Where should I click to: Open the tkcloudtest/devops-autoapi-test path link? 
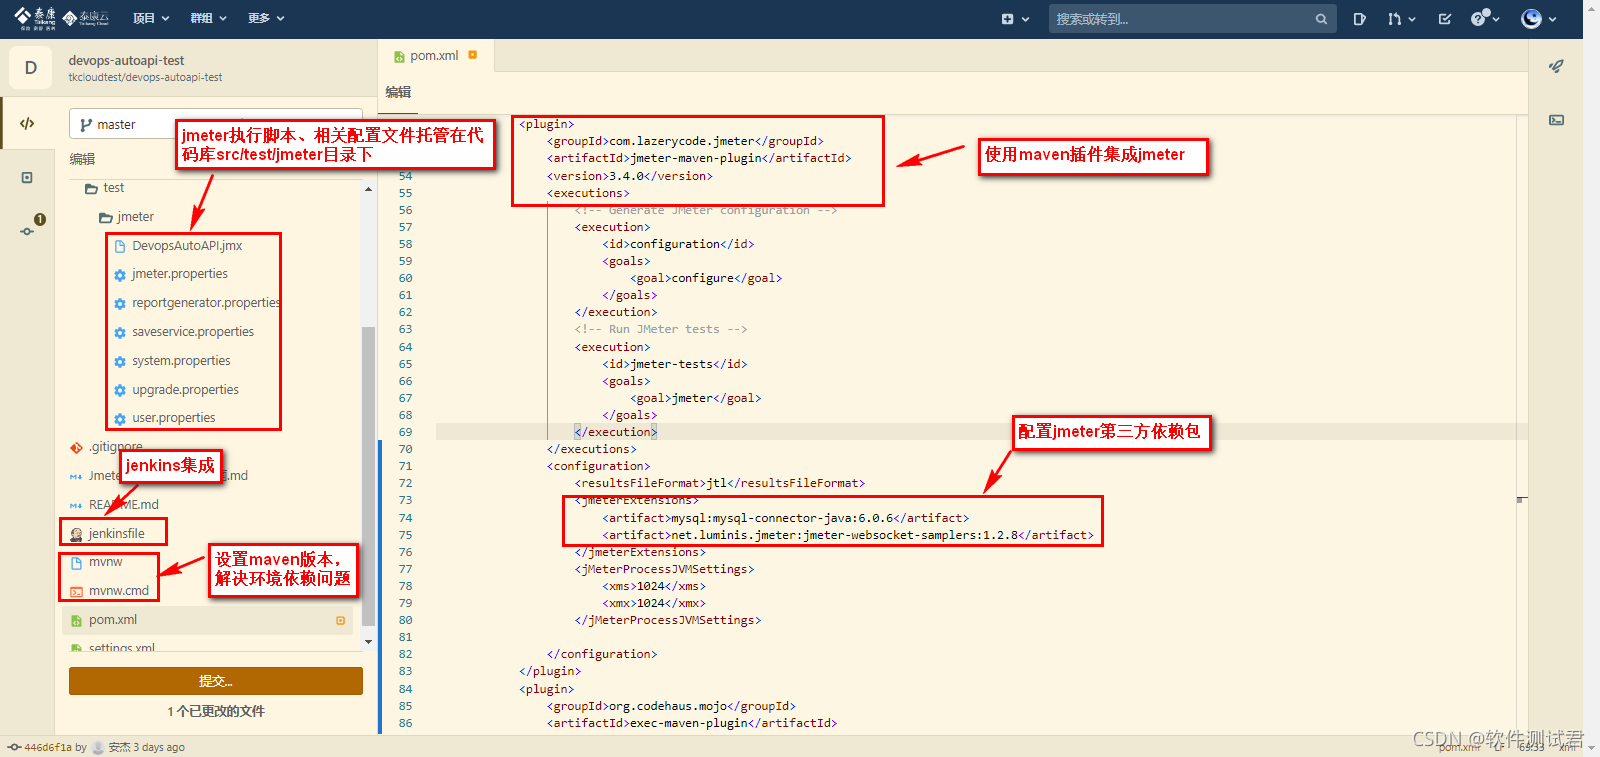145,77
